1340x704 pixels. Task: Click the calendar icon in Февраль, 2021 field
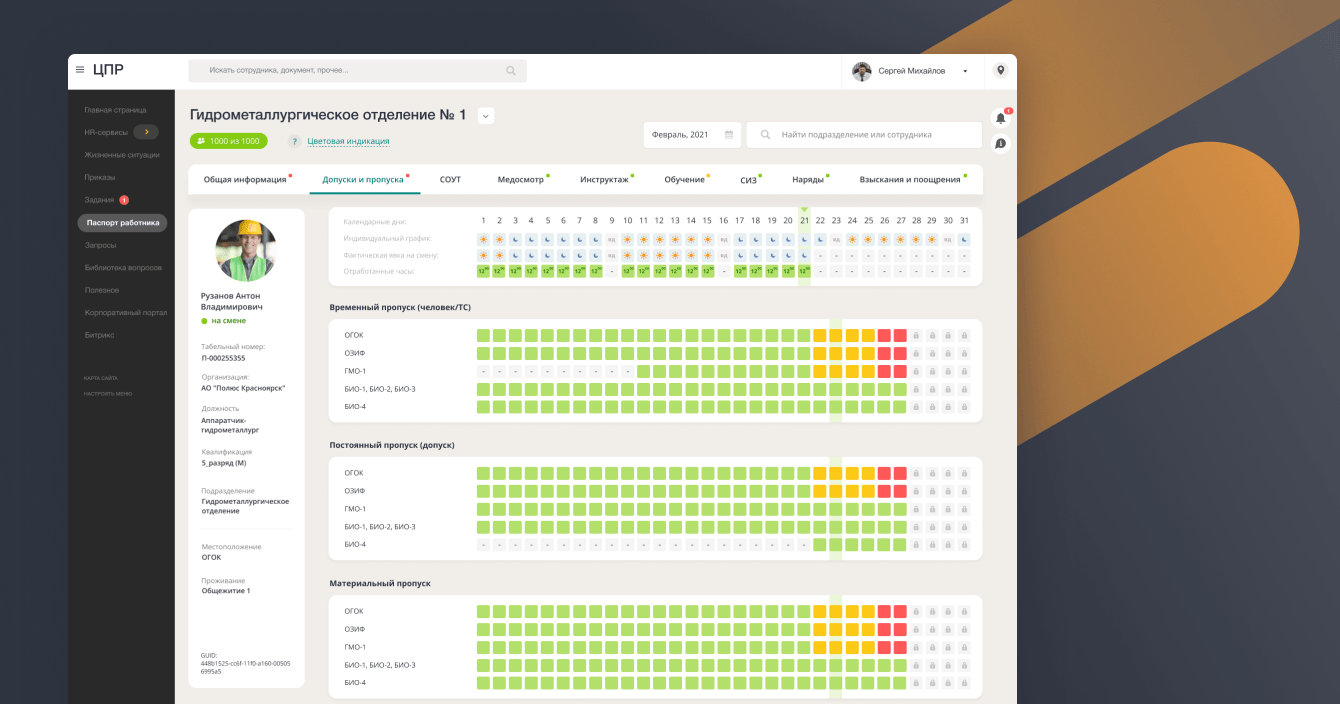729,135
